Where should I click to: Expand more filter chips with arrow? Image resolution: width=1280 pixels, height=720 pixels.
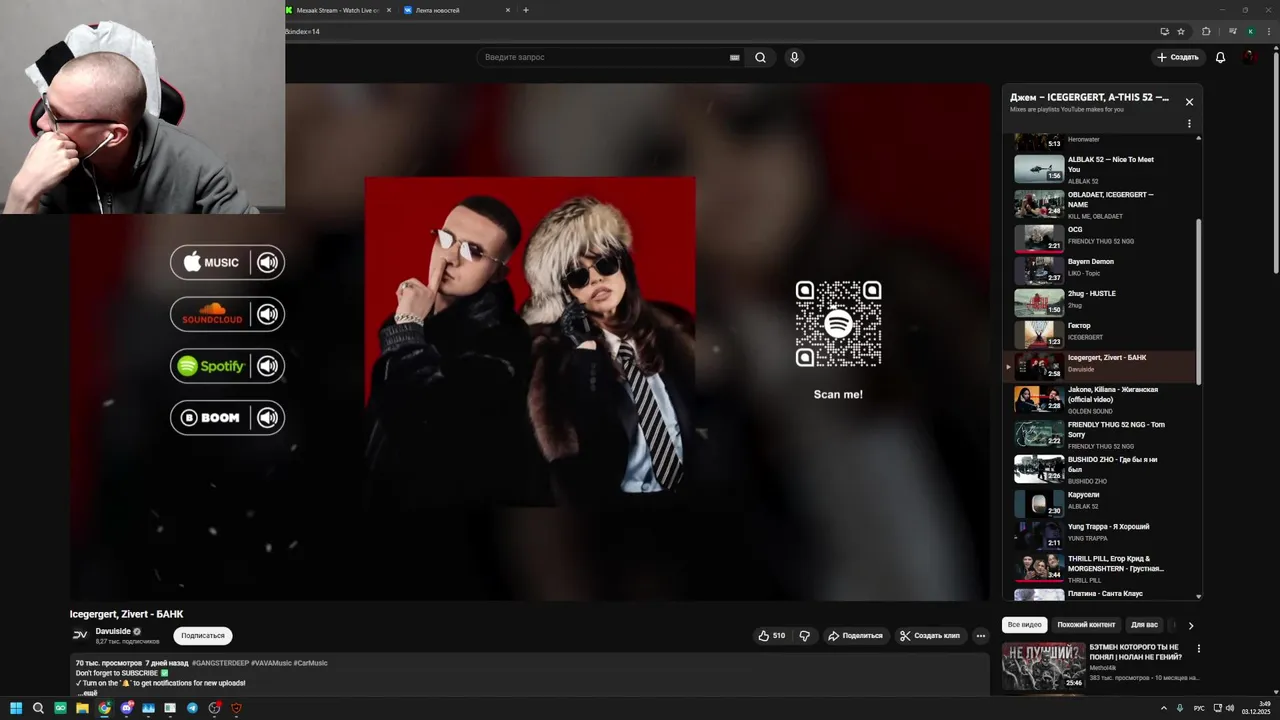click(1190, 625)
